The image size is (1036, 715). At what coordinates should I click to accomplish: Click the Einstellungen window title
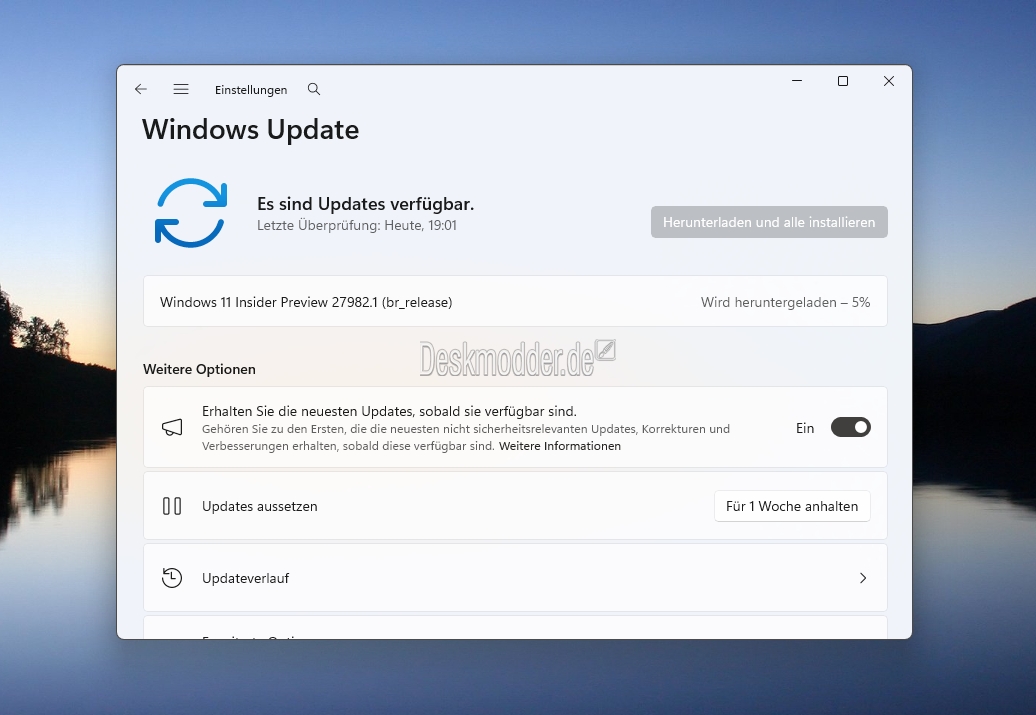pos(251,90)
